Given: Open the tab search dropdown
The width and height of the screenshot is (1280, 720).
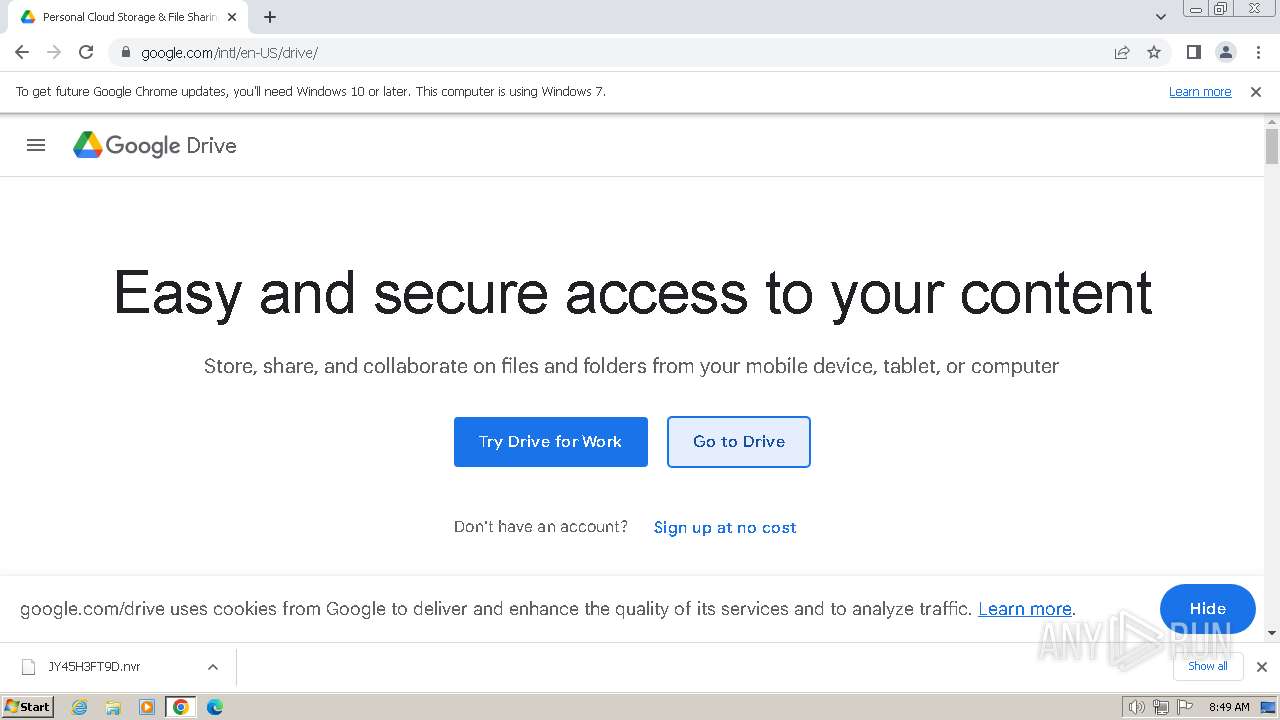Looking at the screenshot, I should tap(1160, 17).
